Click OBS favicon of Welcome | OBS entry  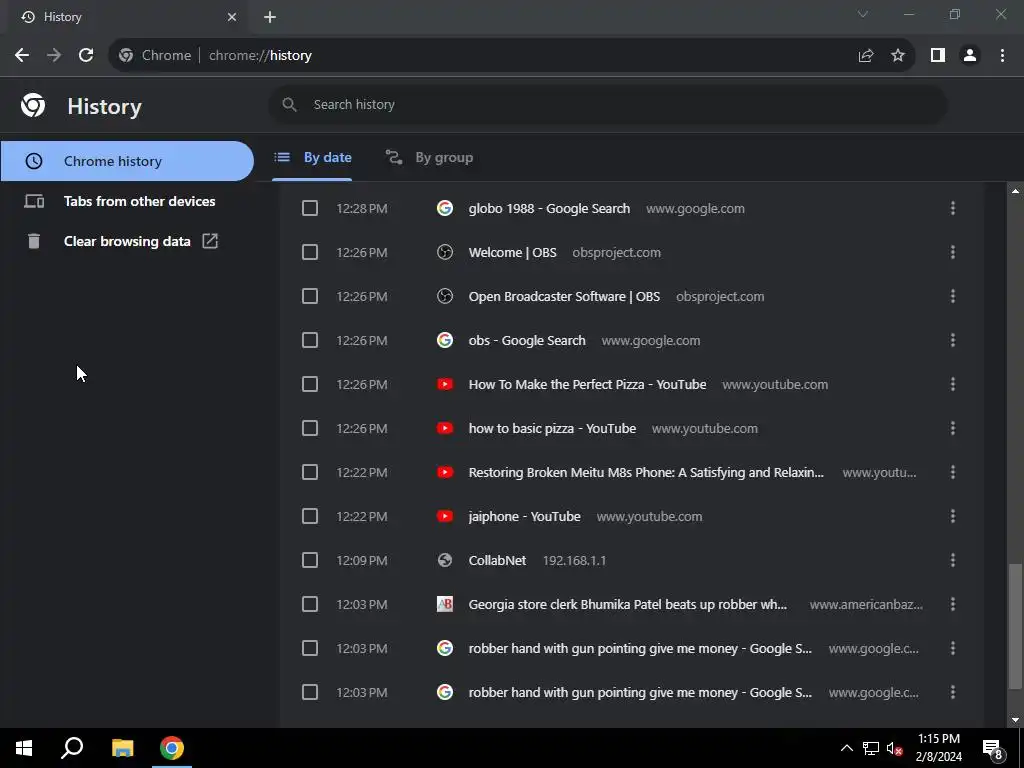pyautogui.click(x=445, y=252)
